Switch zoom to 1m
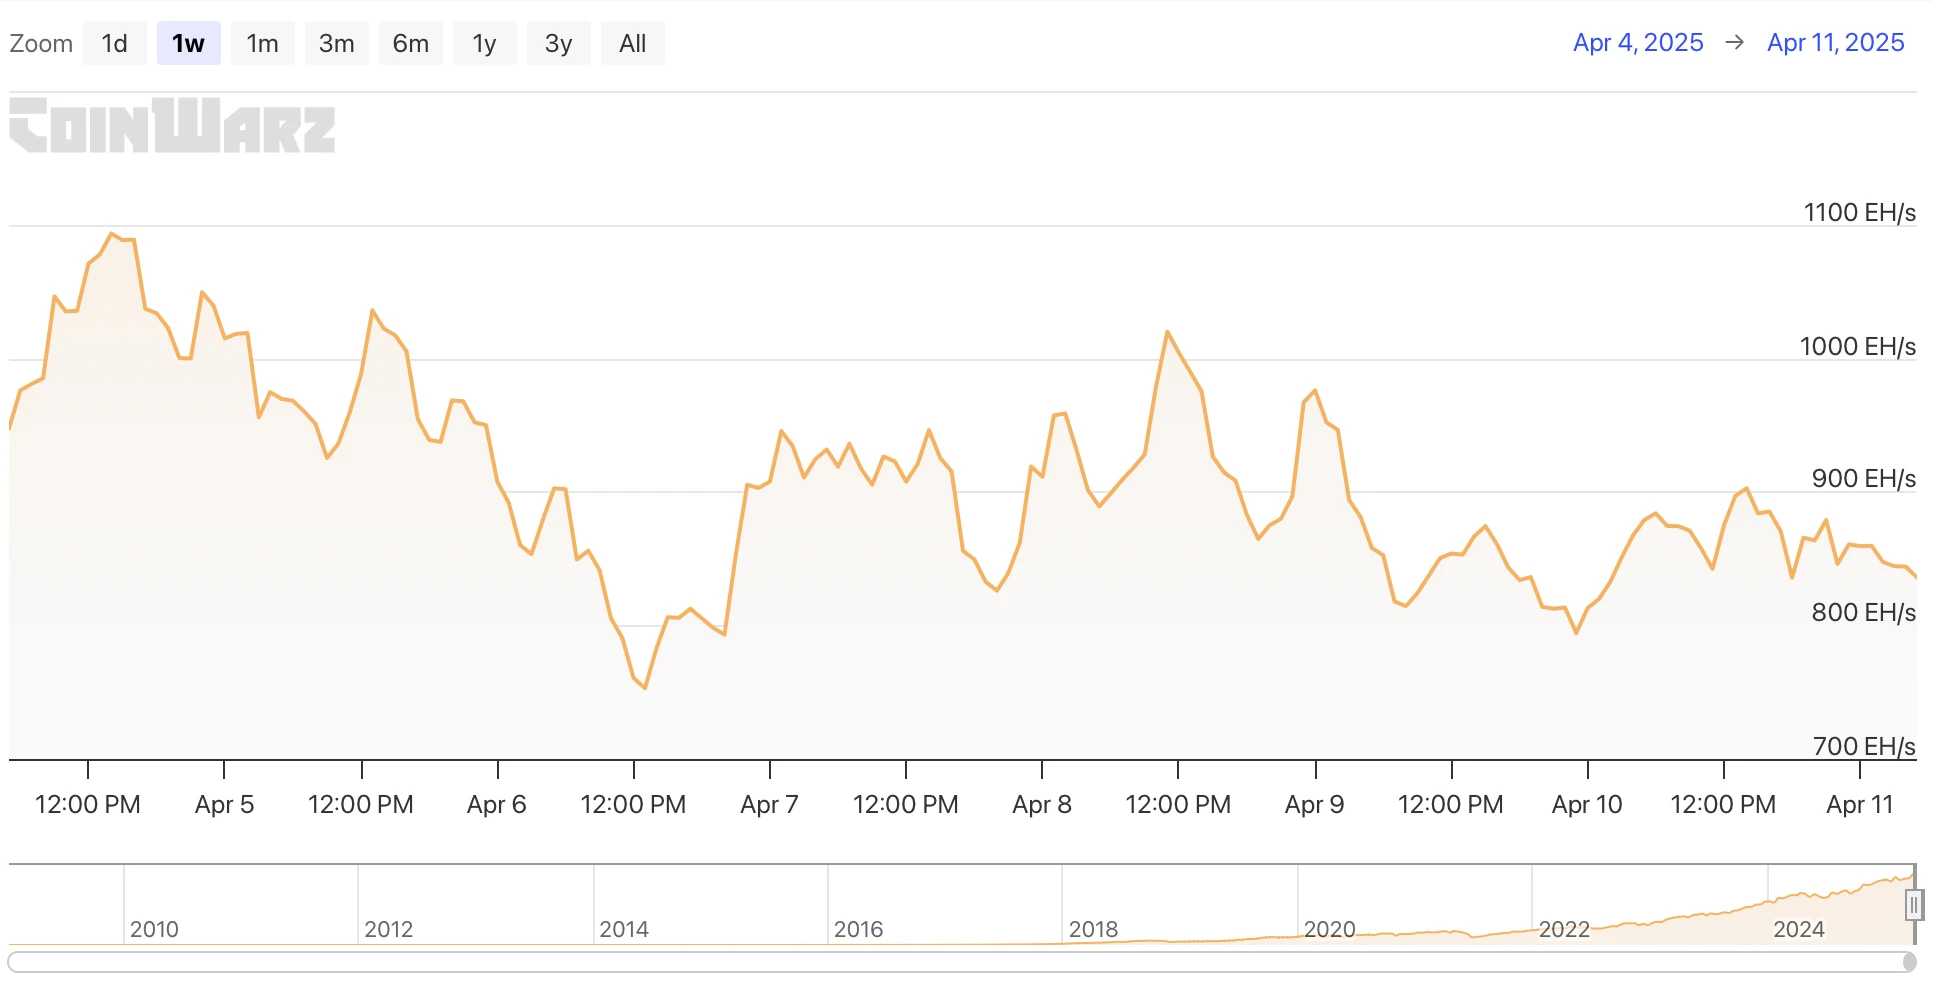This screenshot has width=1933, height=987. tap(262, 44)
